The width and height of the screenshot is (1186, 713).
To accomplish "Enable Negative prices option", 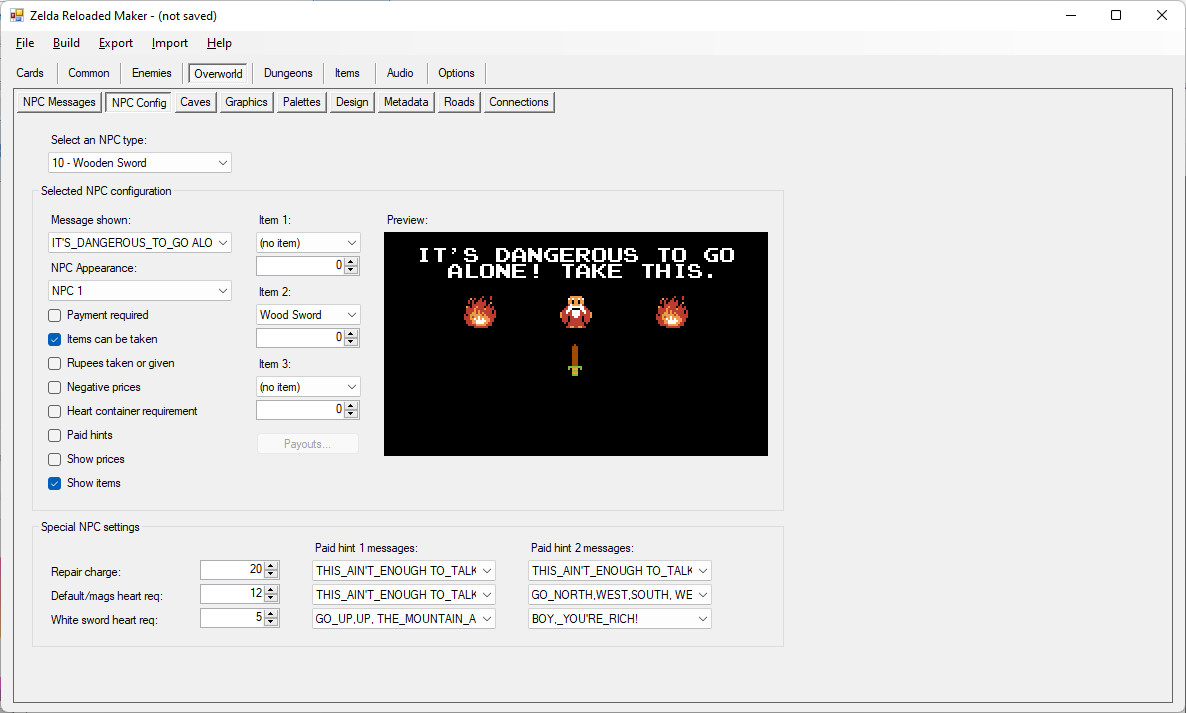I will coord(54,387).
